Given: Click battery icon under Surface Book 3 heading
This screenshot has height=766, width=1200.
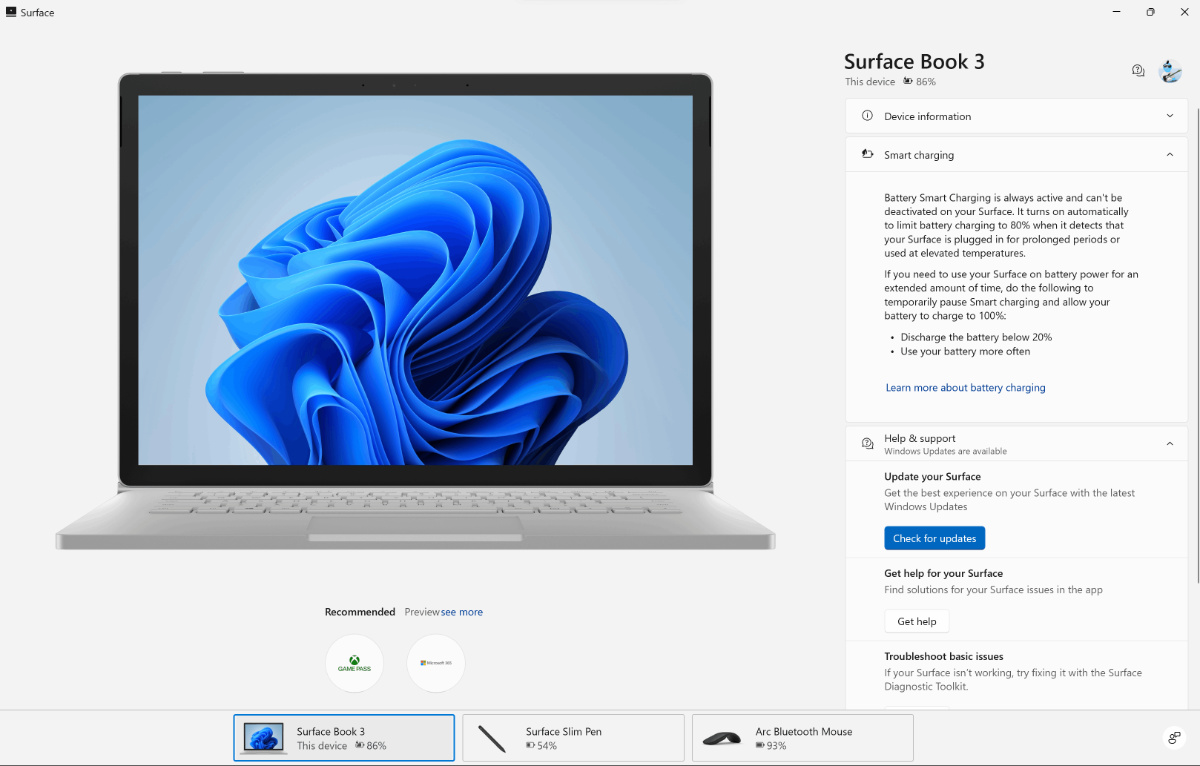Looking at the screenshot, I should (908, 82).
